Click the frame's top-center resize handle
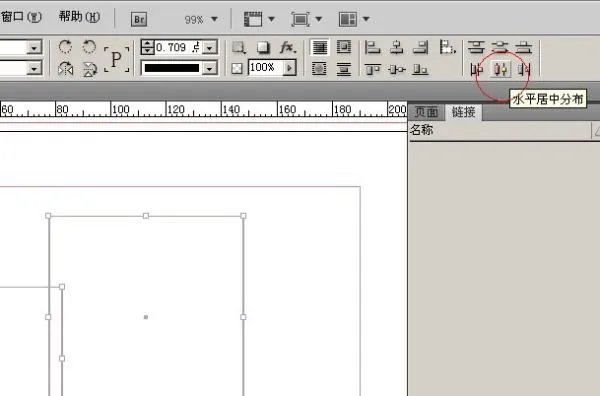 [146, 216]
